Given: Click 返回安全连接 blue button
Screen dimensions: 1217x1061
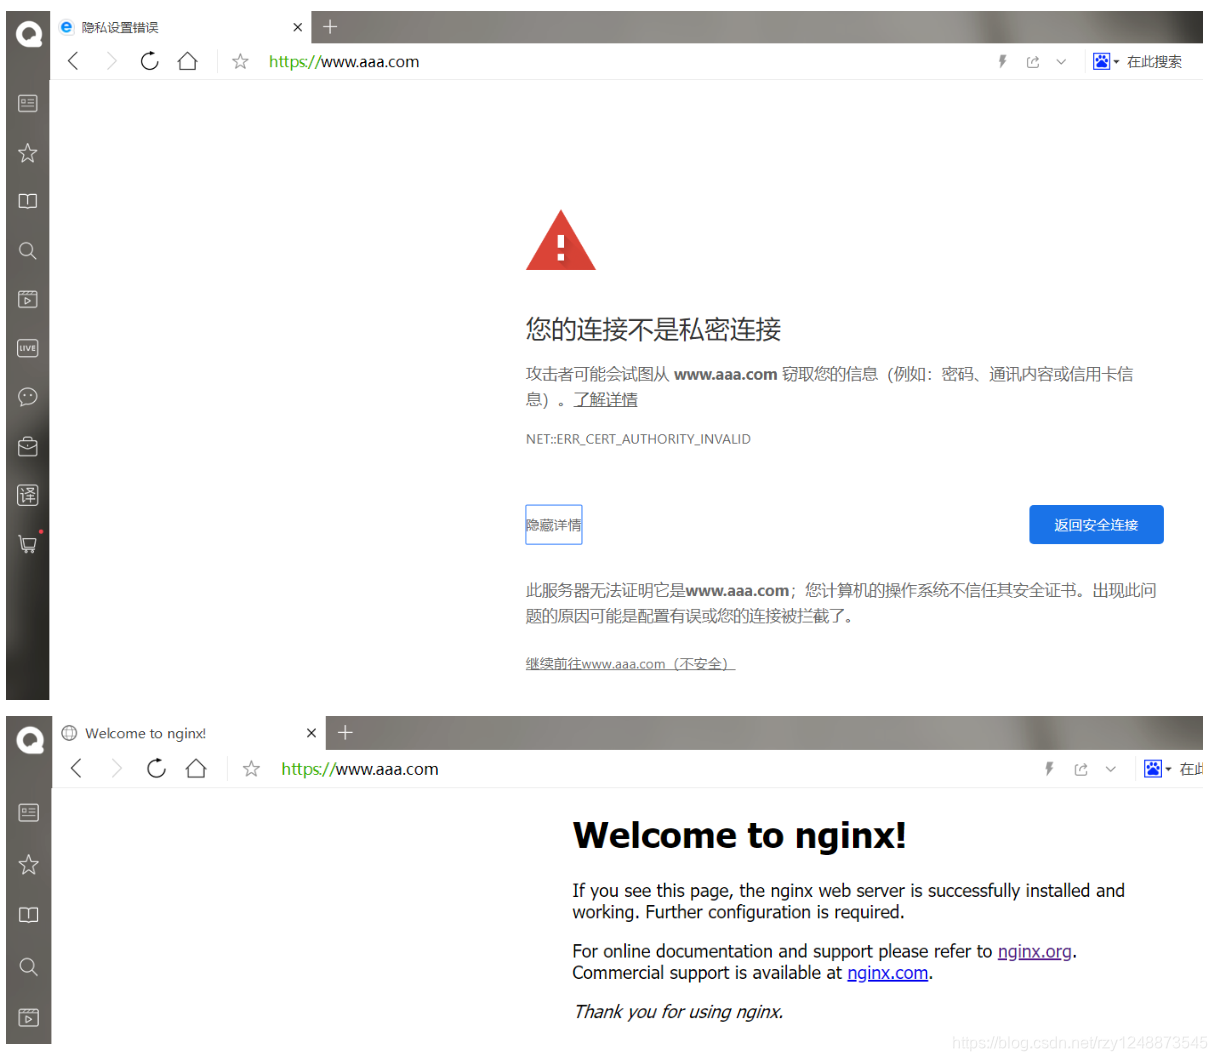Looking at the screenshot, I should tap(1096, 525).
